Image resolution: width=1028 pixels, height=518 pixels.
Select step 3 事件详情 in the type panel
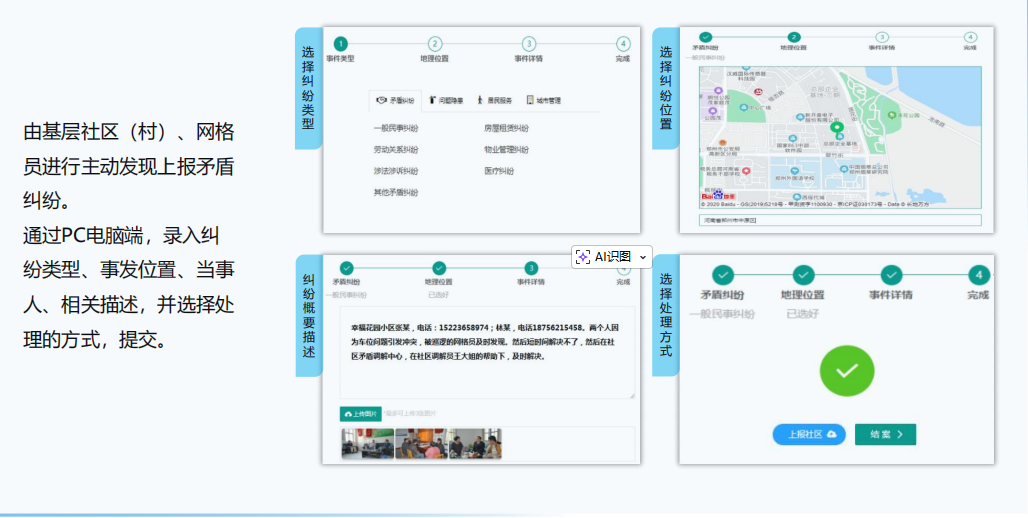528,44
